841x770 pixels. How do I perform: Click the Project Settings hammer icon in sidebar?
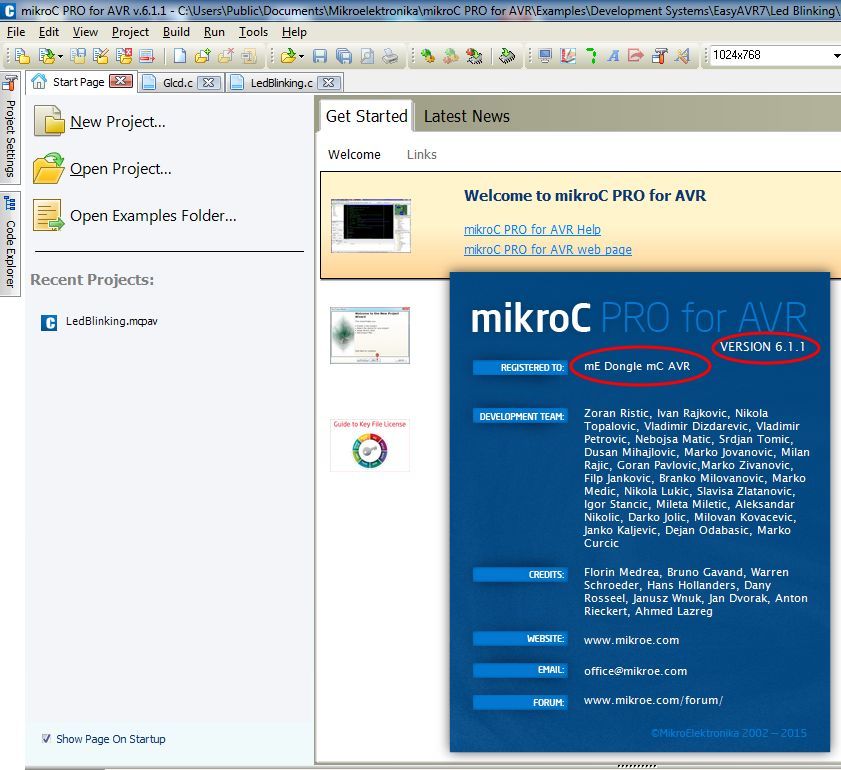[x=10, y=83]
